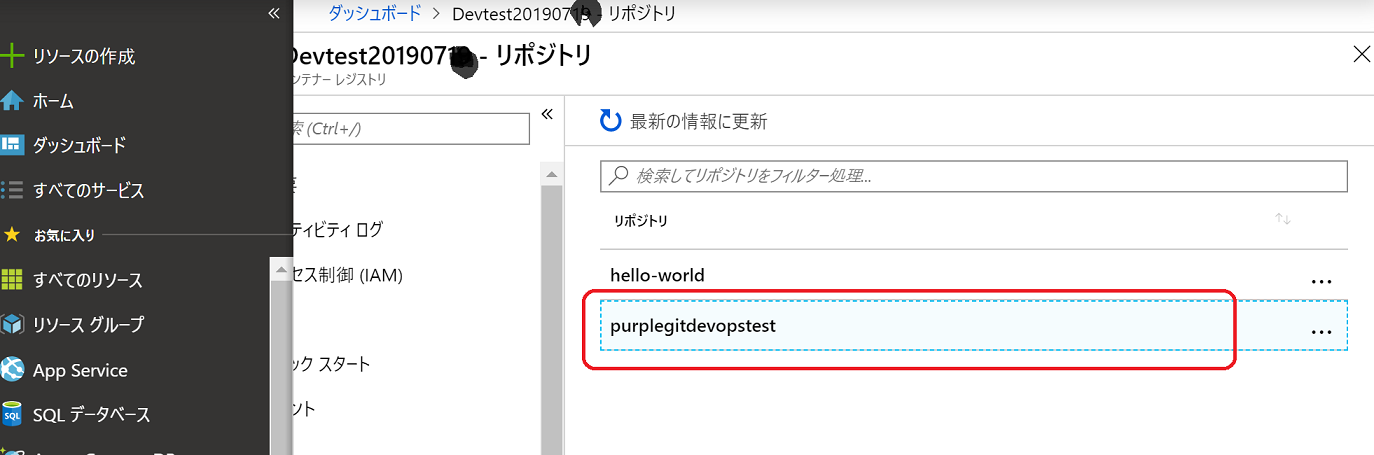Open more options for purplegitdevopstest
The image size is (1374, 455).
(1321, 332)
